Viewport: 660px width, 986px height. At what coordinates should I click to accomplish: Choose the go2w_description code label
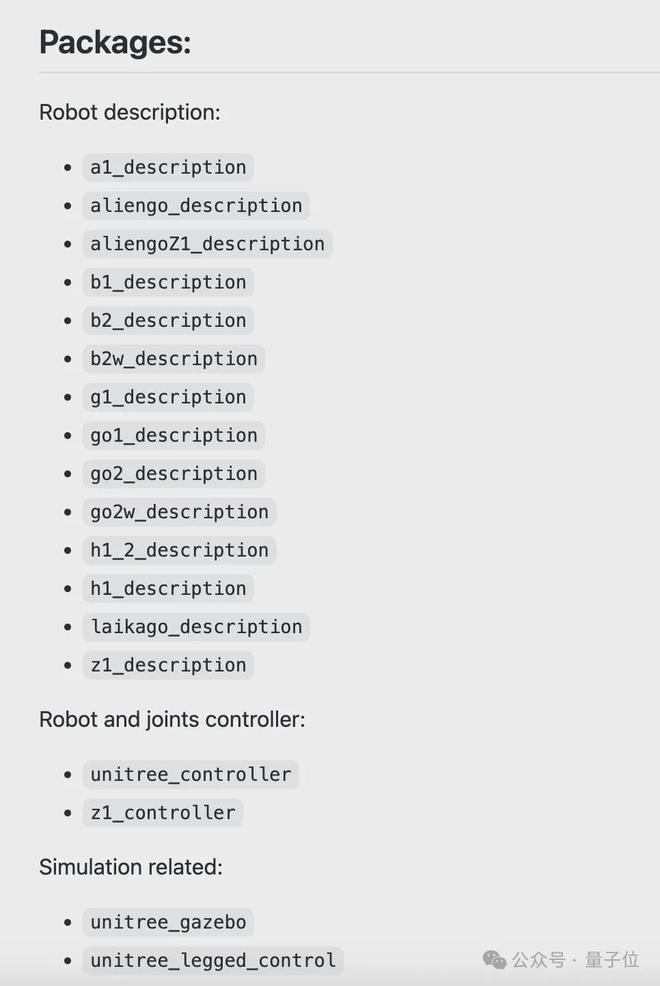point(179,512)
